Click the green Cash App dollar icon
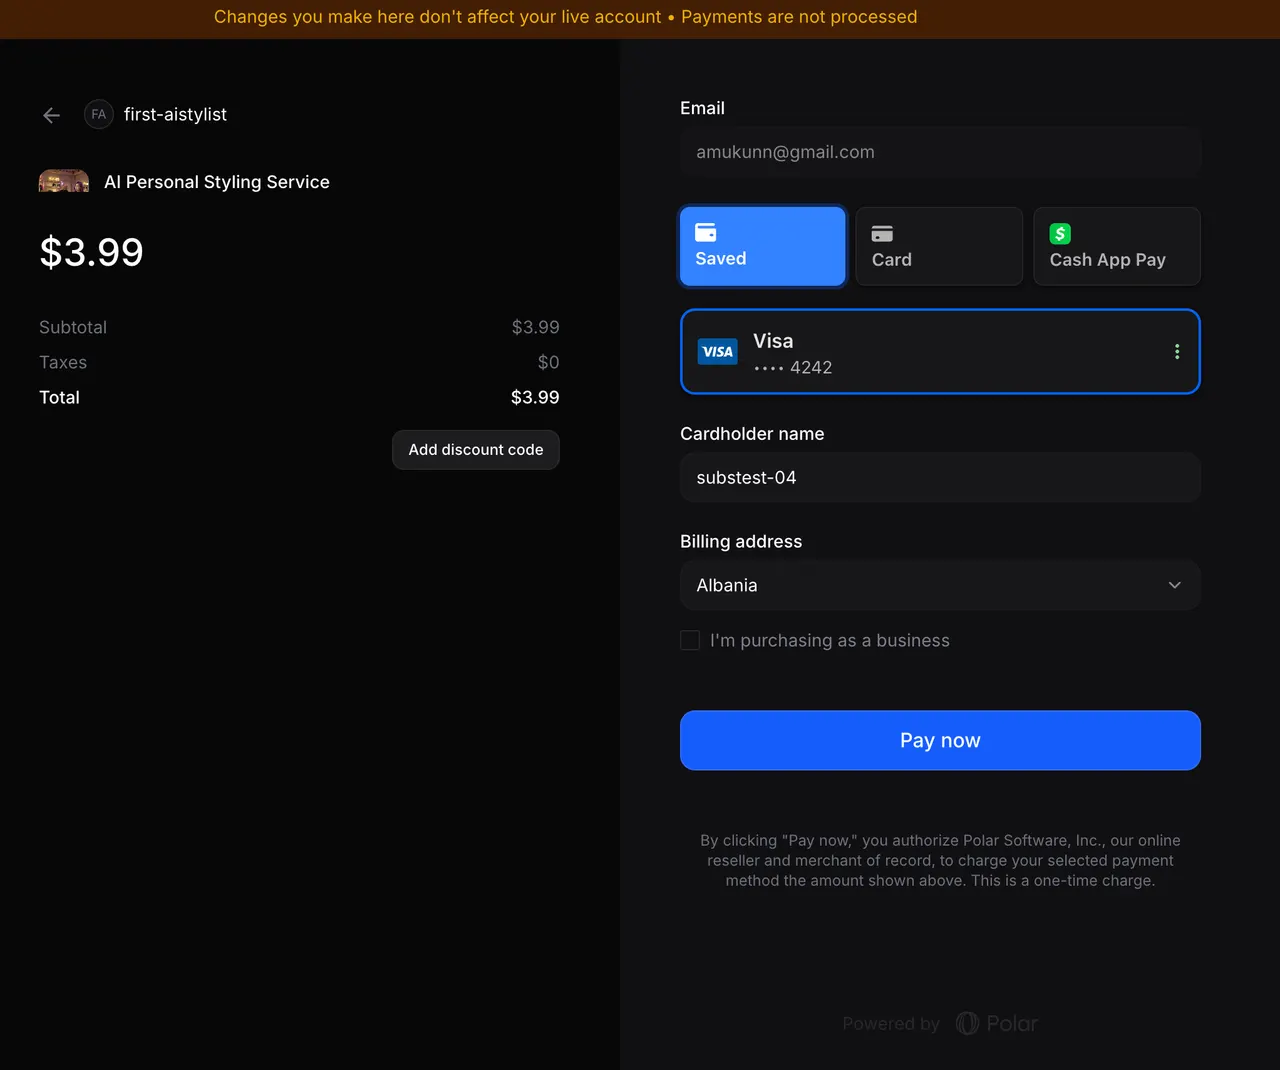The image size is (1280, 1070). [1060, 233]
